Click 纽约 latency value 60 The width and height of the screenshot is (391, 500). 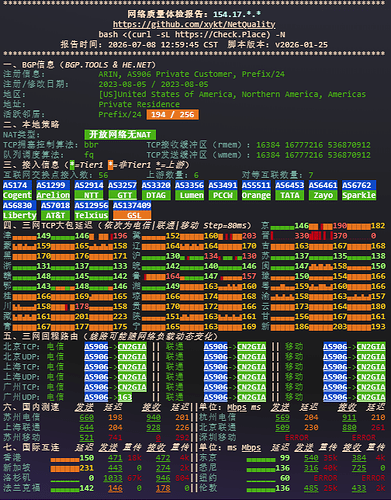tap(285, 478)
